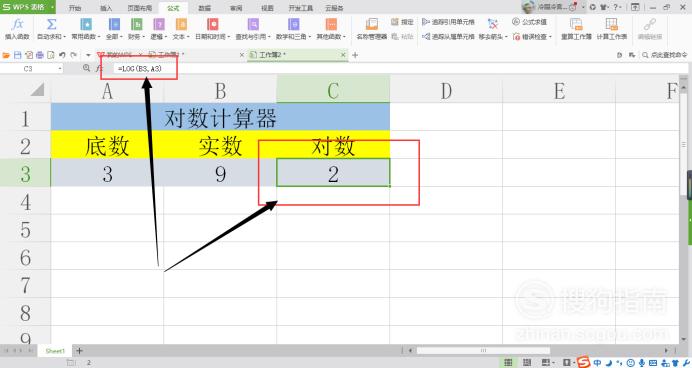Screen dimensions: 692x368
Task: Open the 财务 financial functions icon
Action: click(x=137, y=25)
